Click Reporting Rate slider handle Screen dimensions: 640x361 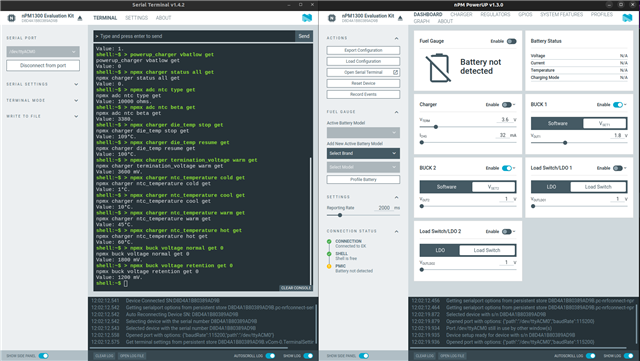[x=340, y=215]
